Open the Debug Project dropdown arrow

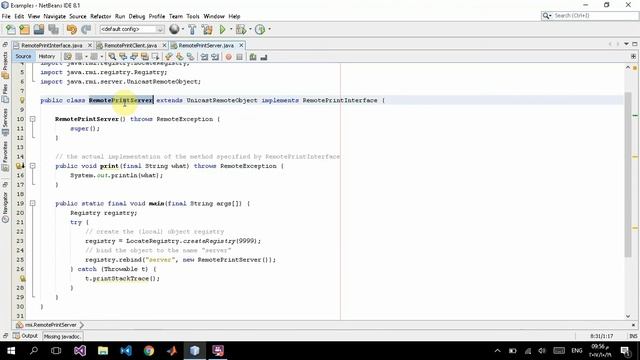(250, 29)
